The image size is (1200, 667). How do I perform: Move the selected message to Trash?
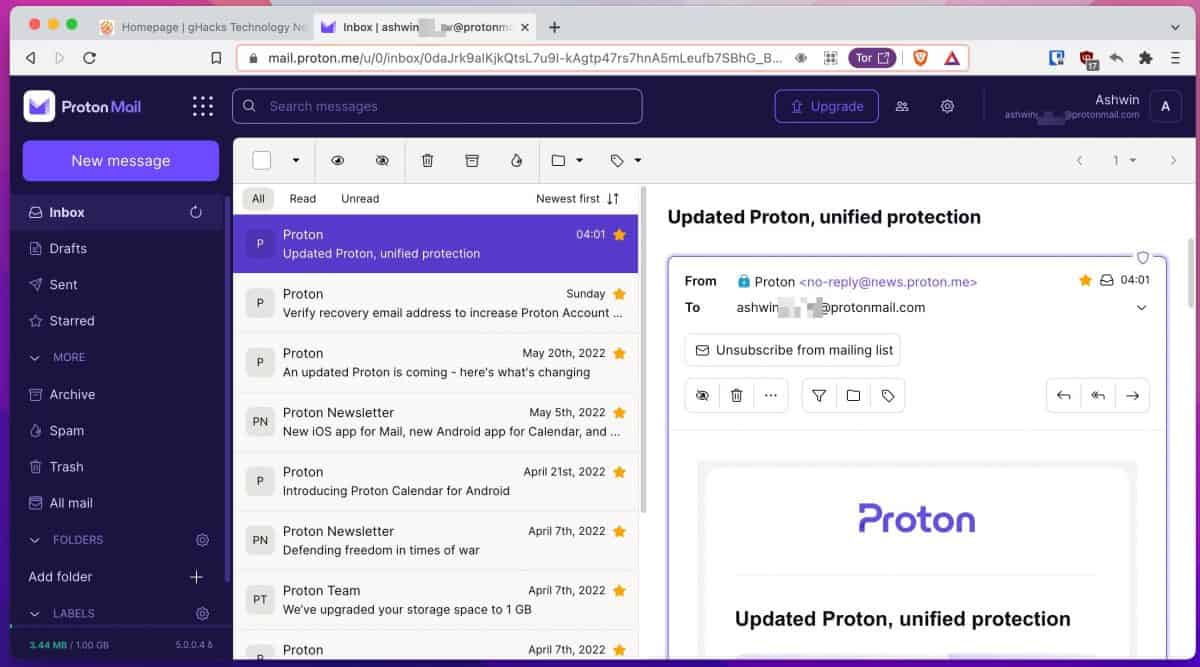coord(427,160)
